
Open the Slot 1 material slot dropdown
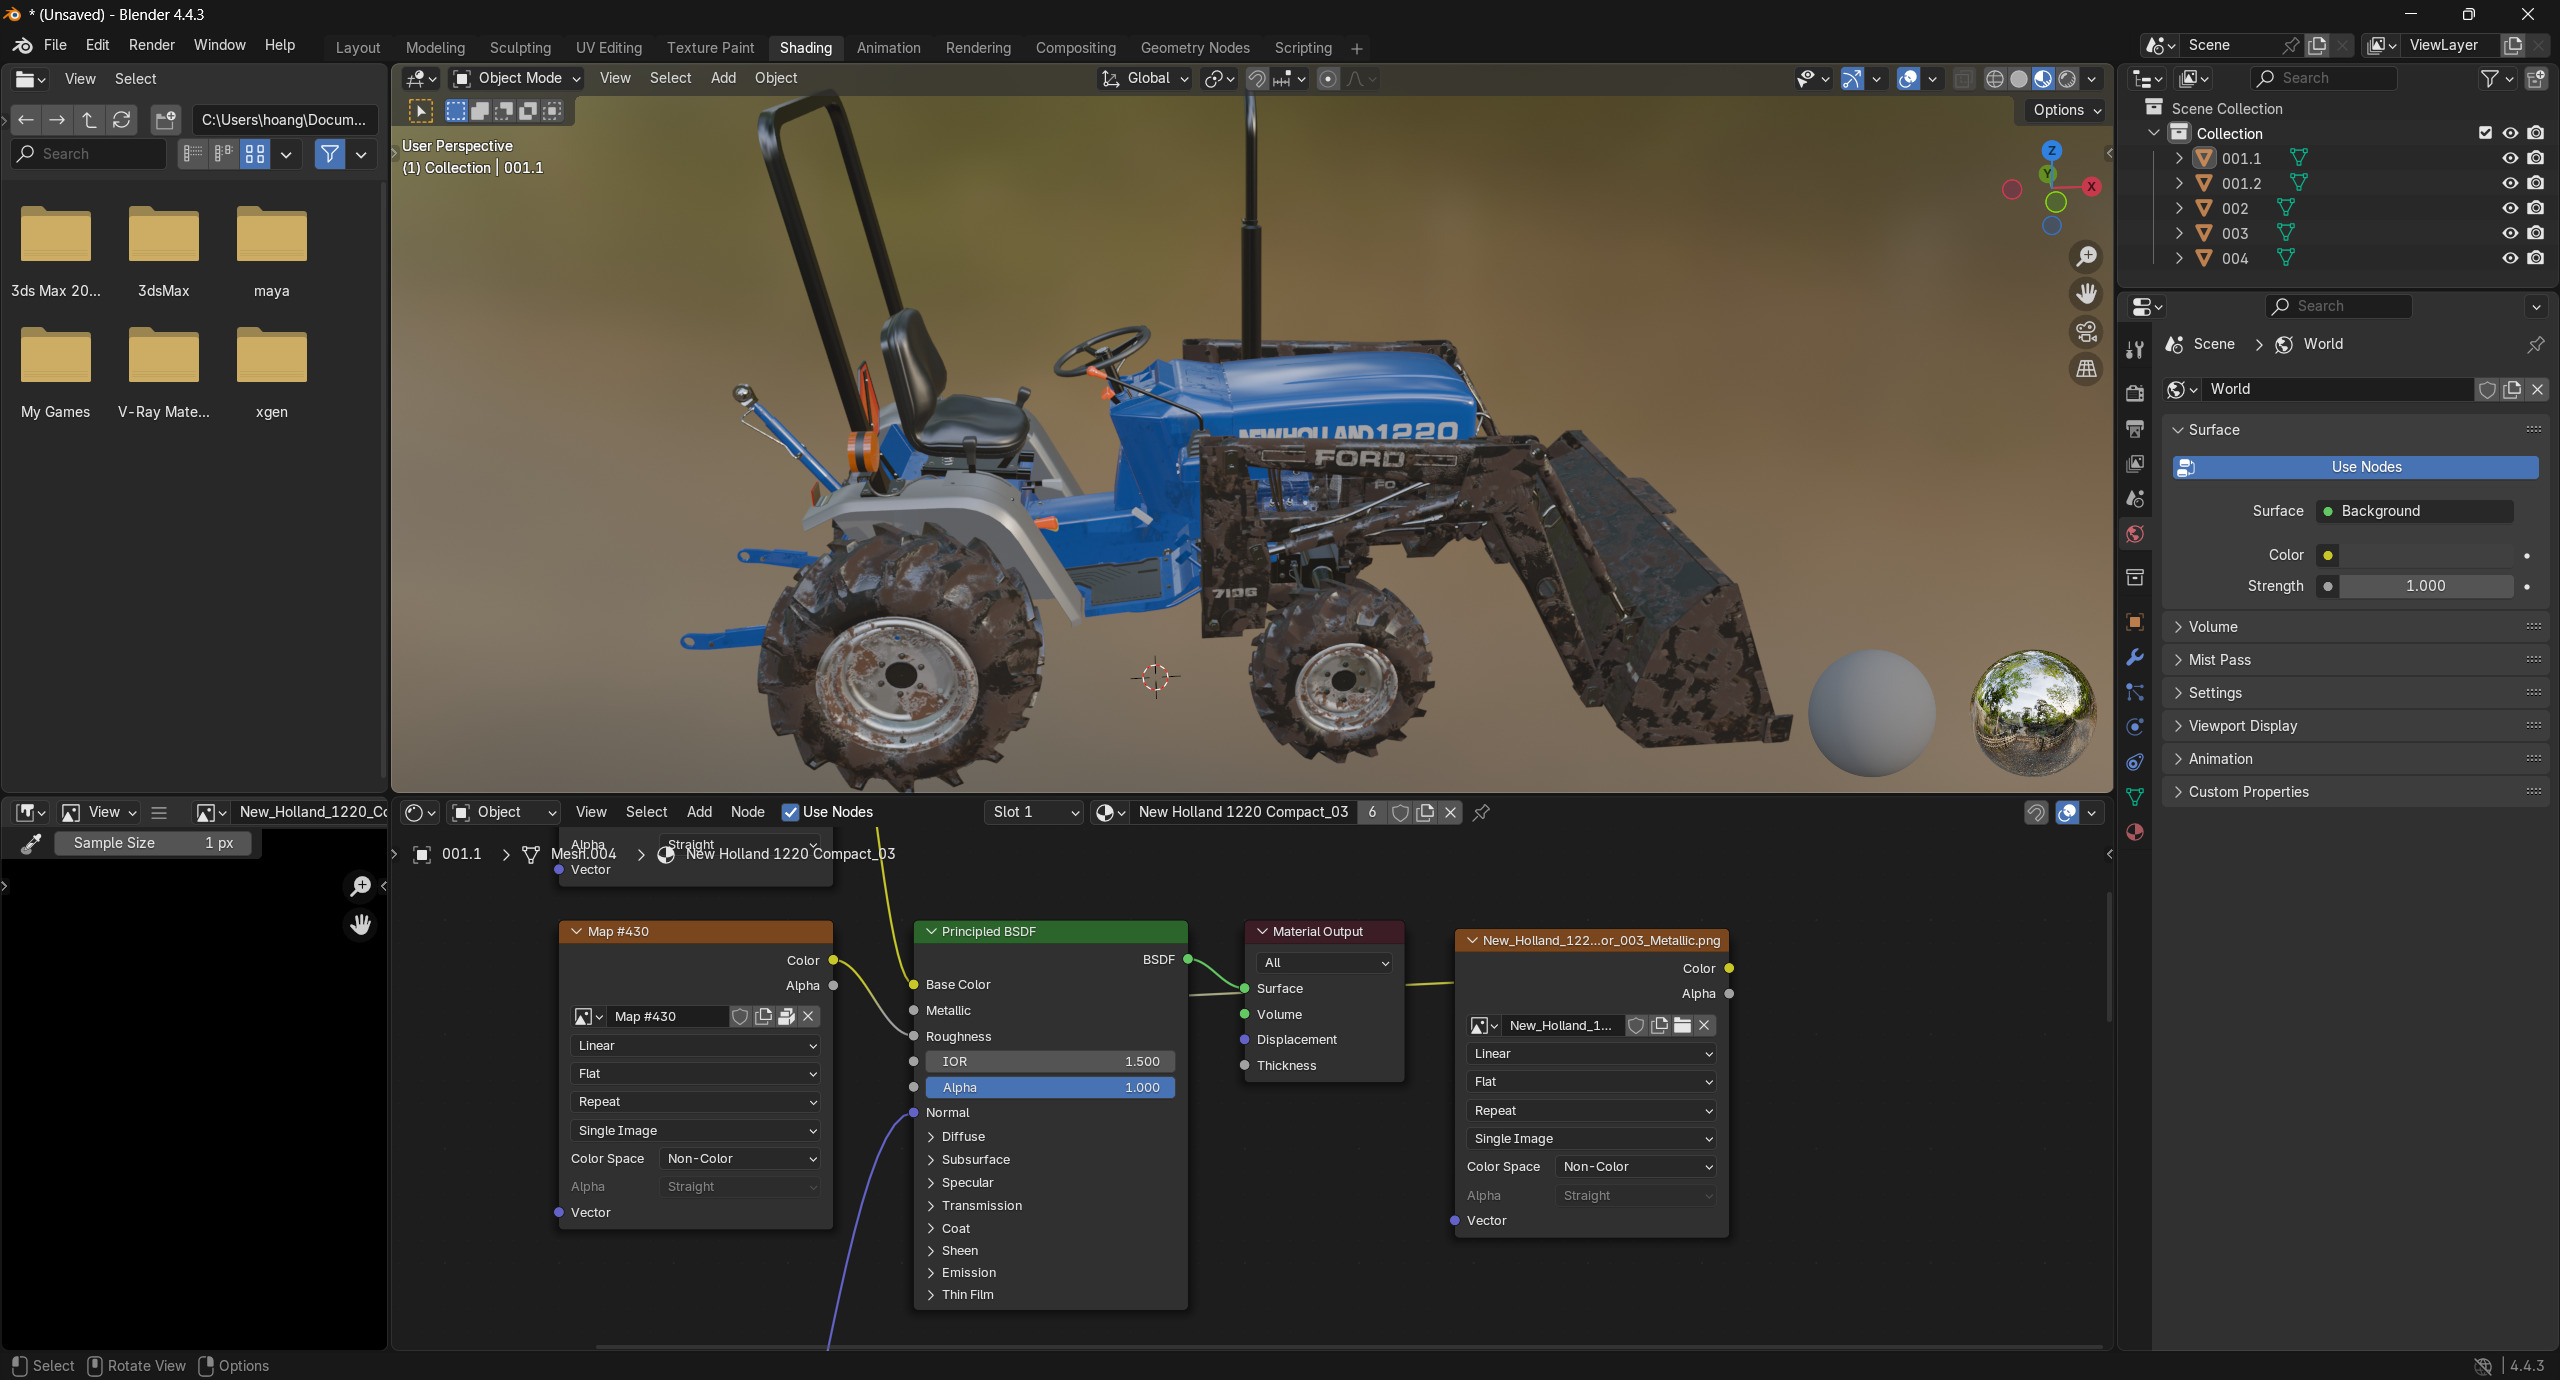(1034, 812)
